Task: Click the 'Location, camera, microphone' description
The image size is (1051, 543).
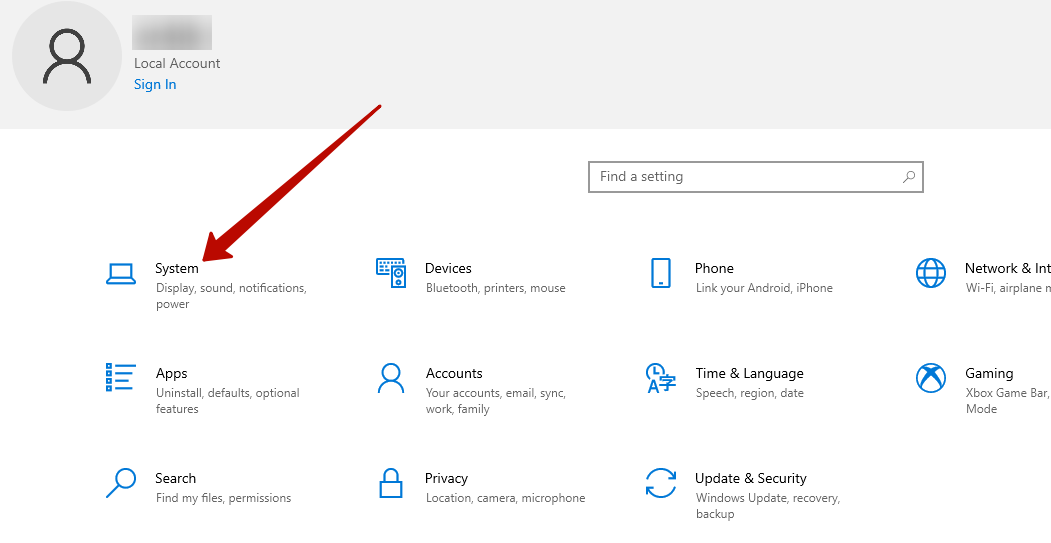Action: 505,498
